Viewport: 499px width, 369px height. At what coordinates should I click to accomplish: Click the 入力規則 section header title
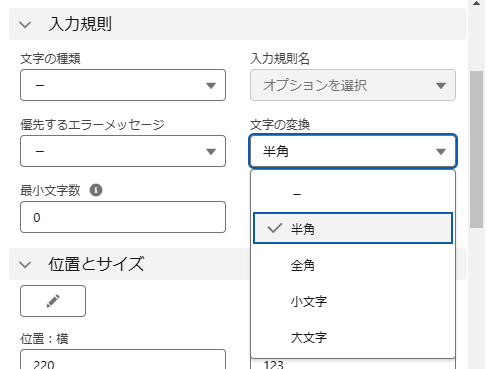tap(80, 24)
